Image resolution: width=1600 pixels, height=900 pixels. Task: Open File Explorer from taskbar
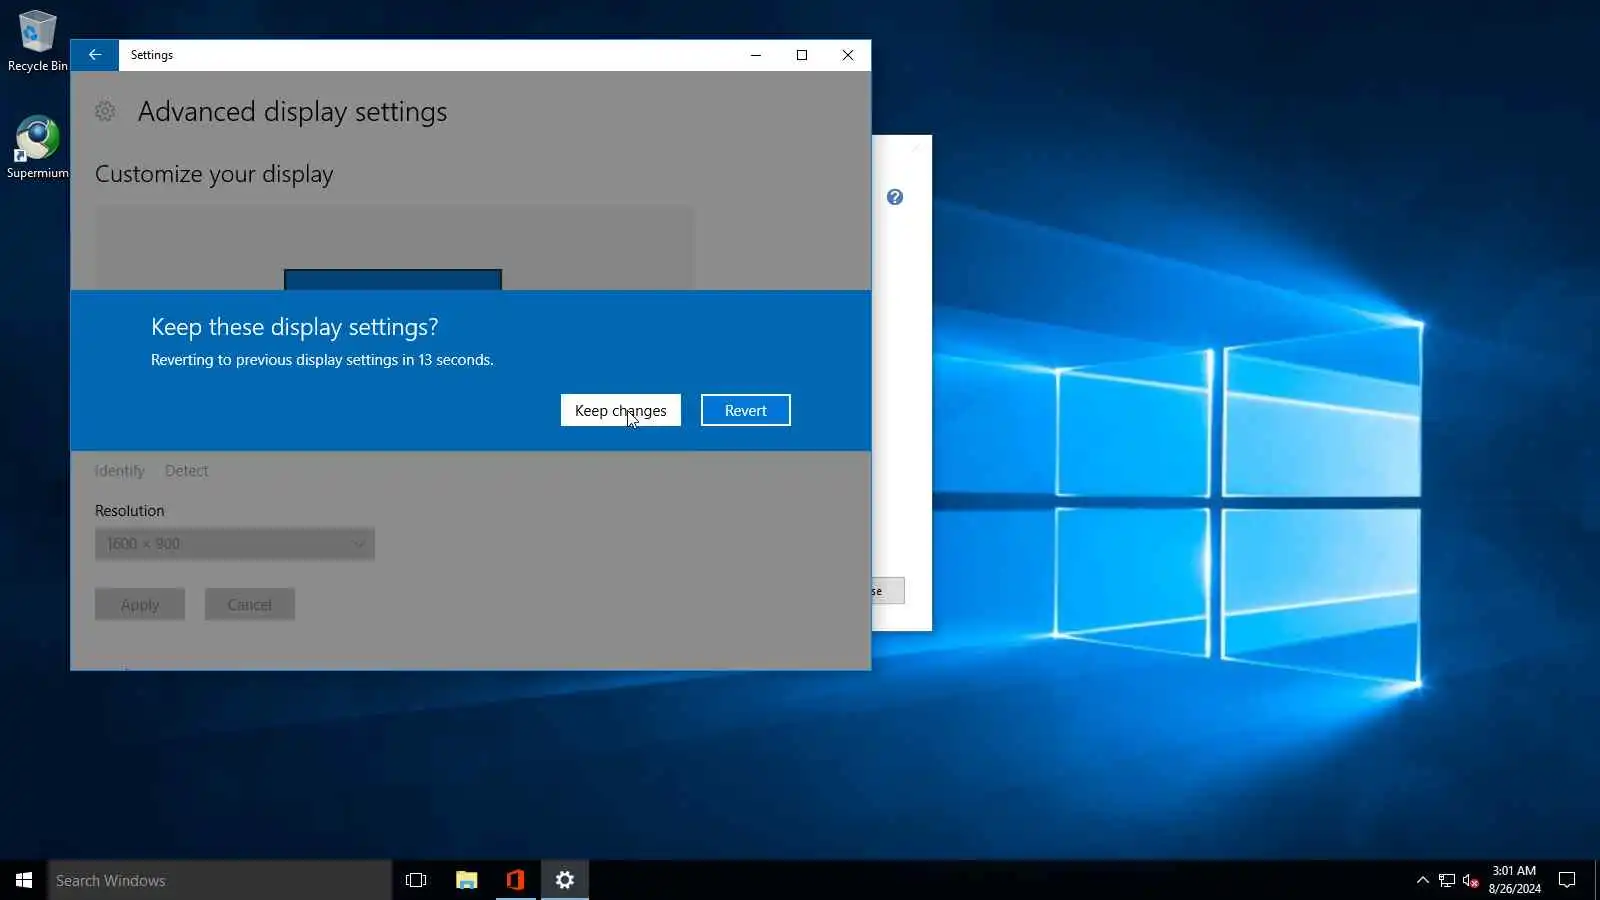(x=466, y=880)
